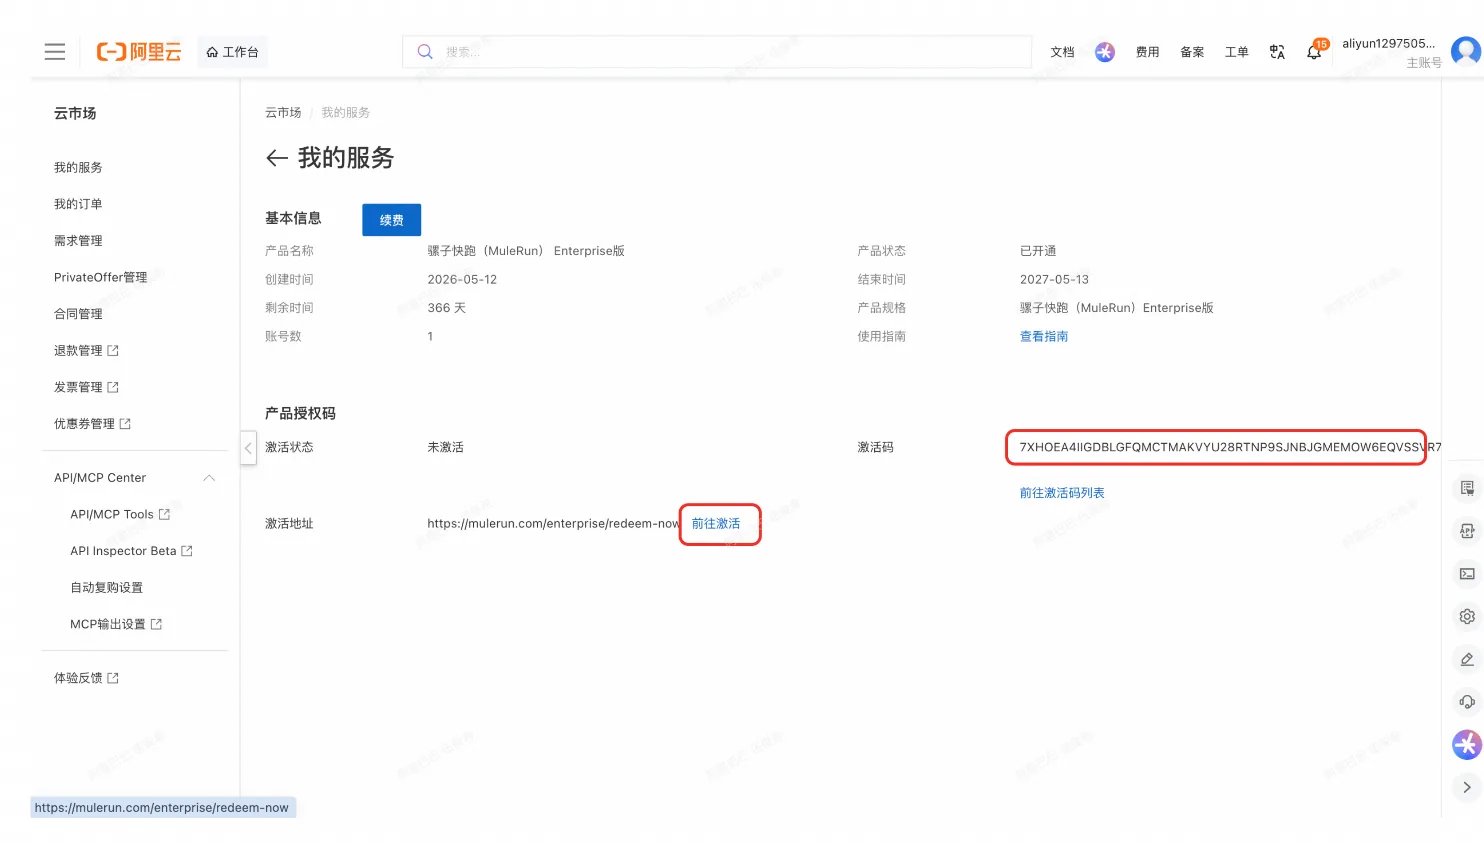This screenshot has height=843, width=1484.
Task: Open 需求管理 in sidebar
Action: click(78, 241)
